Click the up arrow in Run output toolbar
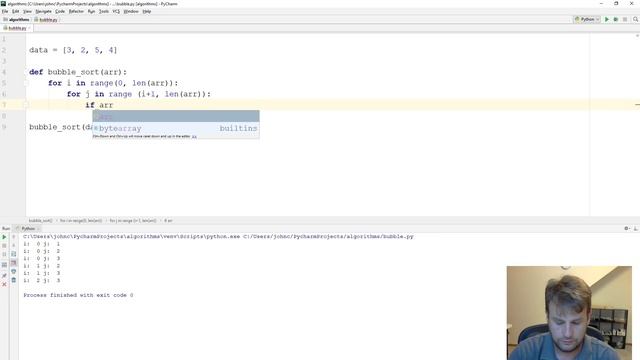The image size is (640, 360). pyautogui.click(x=13, y=237)
